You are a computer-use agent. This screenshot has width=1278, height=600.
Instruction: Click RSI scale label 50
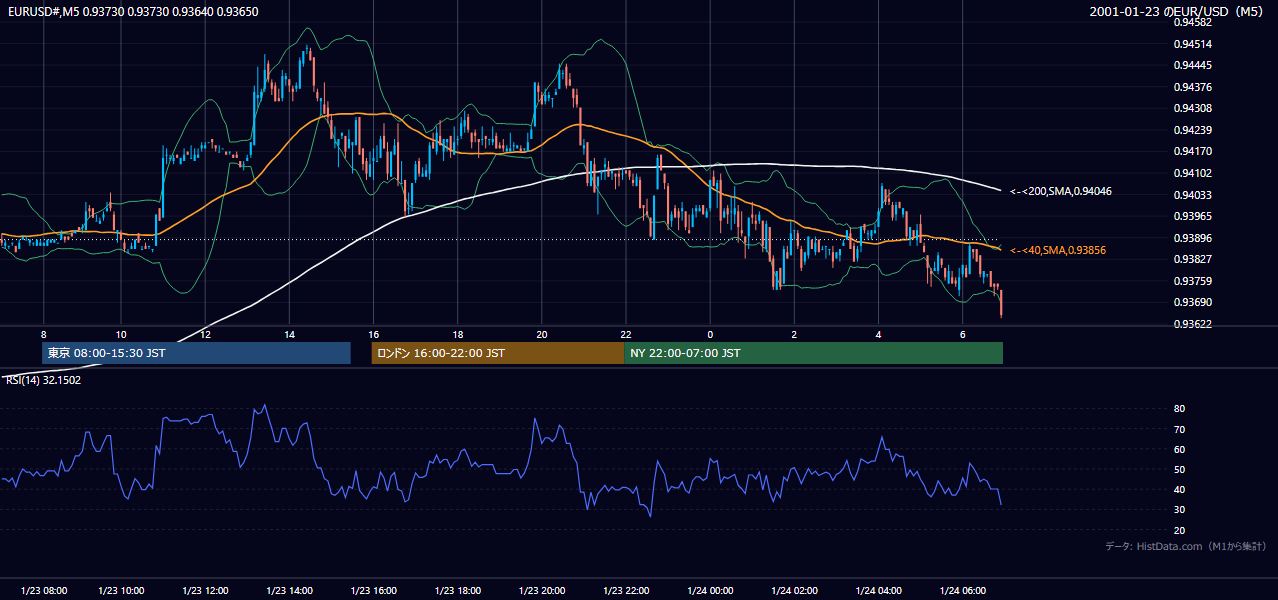pos(1180,469)
